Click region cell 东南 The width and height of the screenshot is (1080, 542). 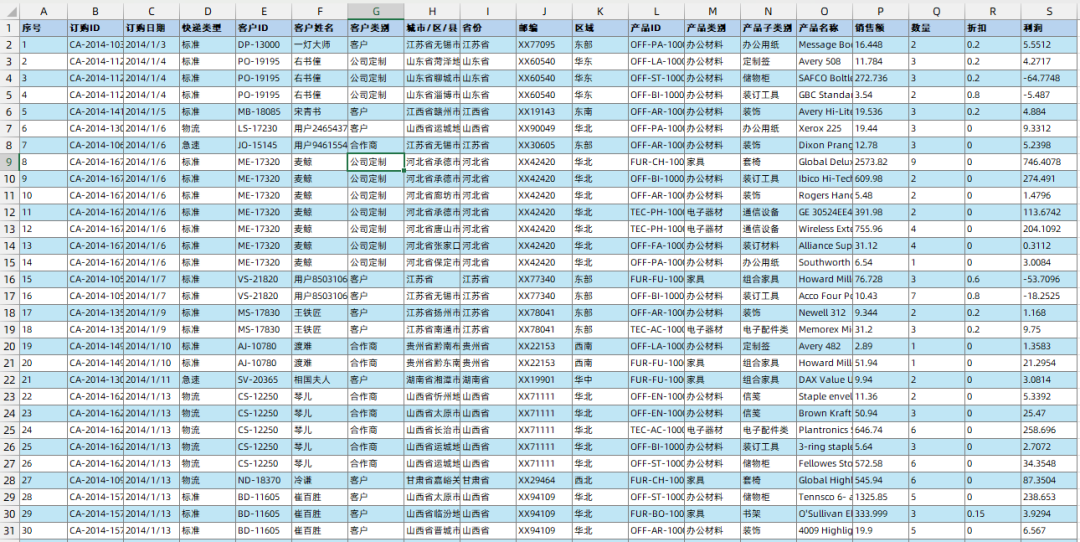tap(600, 112)
